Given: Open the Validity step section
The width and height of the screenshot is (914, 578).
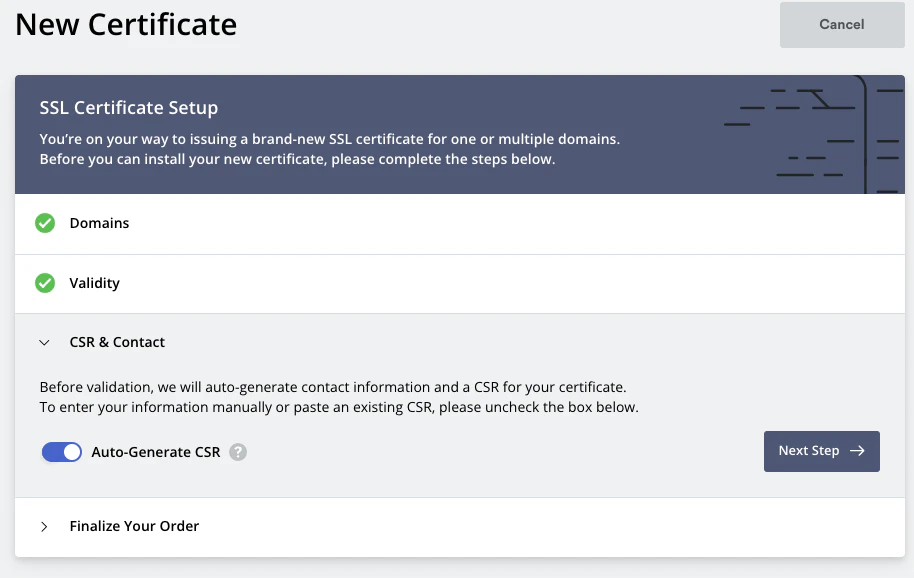Looking at the screenshot, I should [x=94, y=283].
